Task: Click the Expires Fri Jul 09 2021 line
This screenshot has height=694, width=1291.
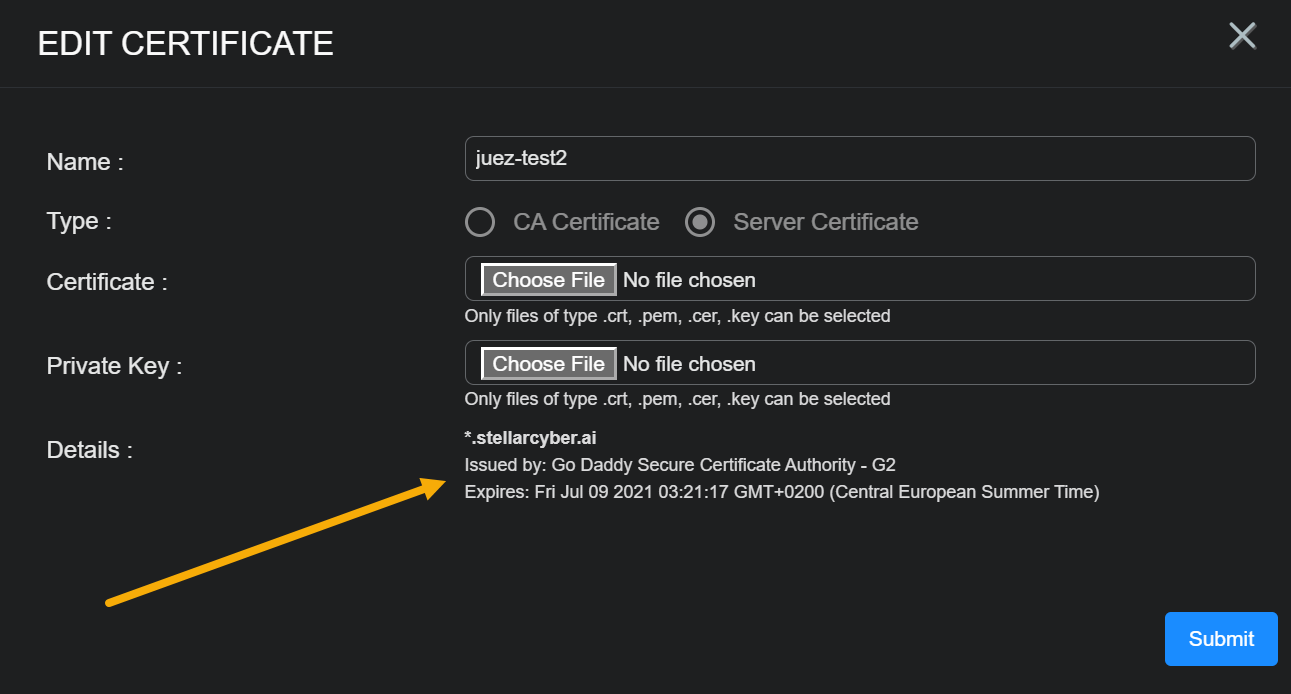Action: pyautogui.click(x=782, y=492)
